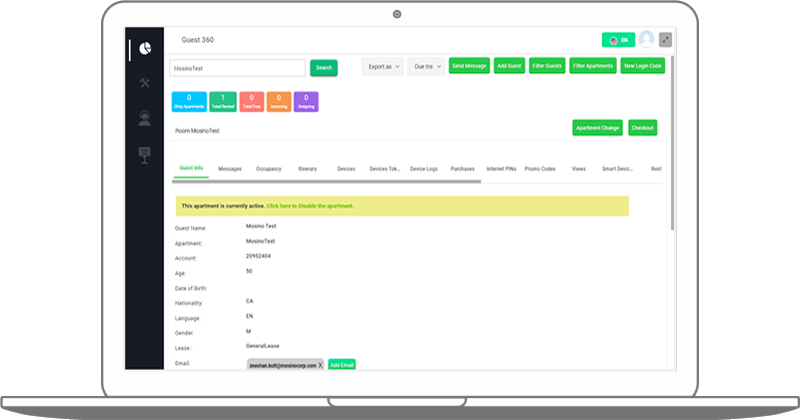Click the Send Message button
Screen dimensions: 800x420
coord(469,67)
